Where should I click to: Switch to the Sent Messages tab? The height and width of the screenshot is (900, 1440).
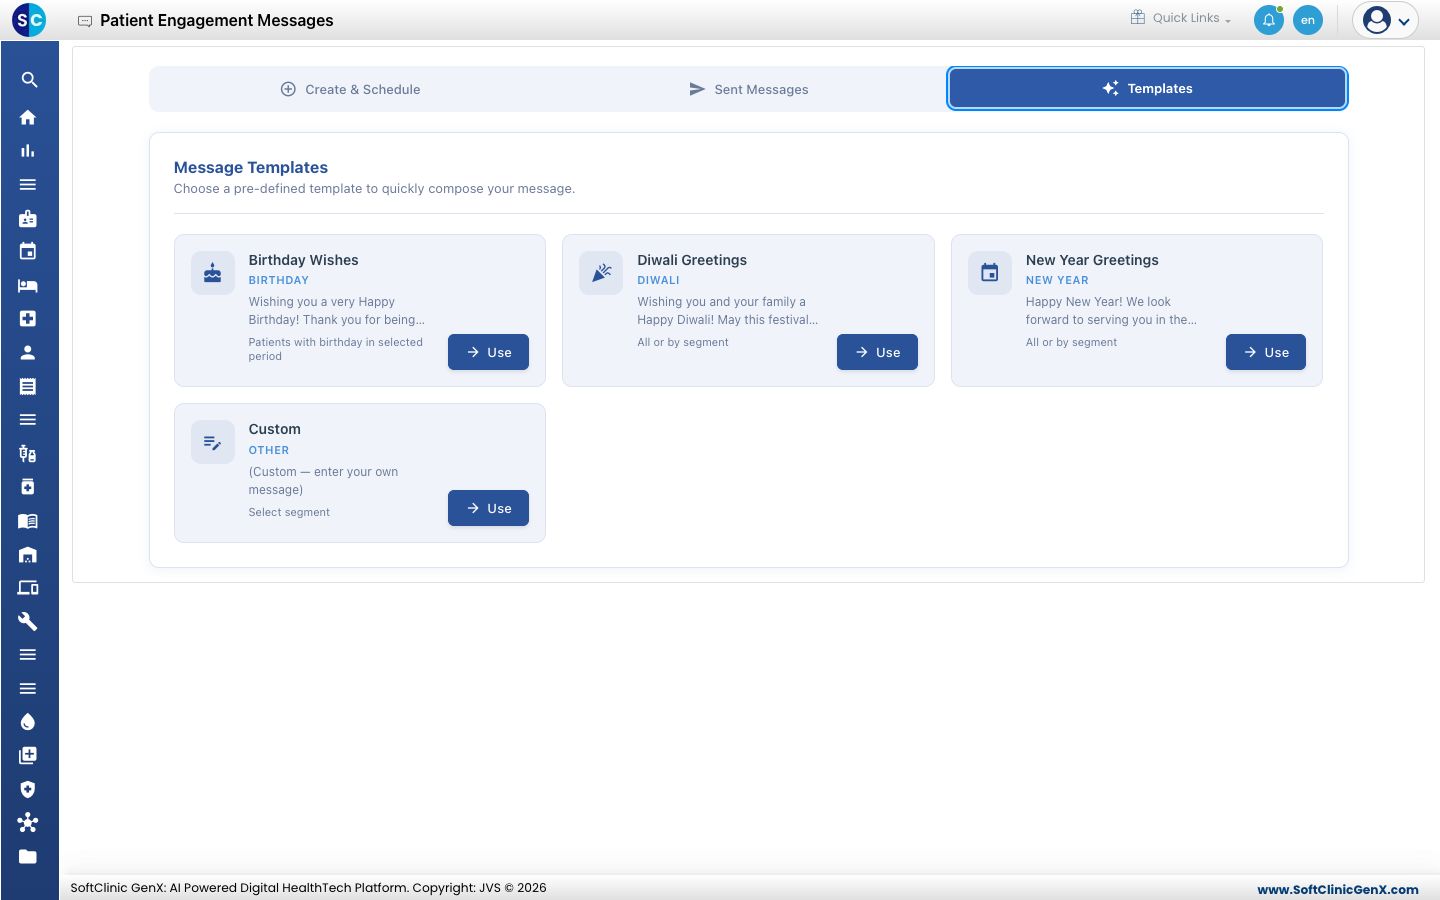coord(748,89)
